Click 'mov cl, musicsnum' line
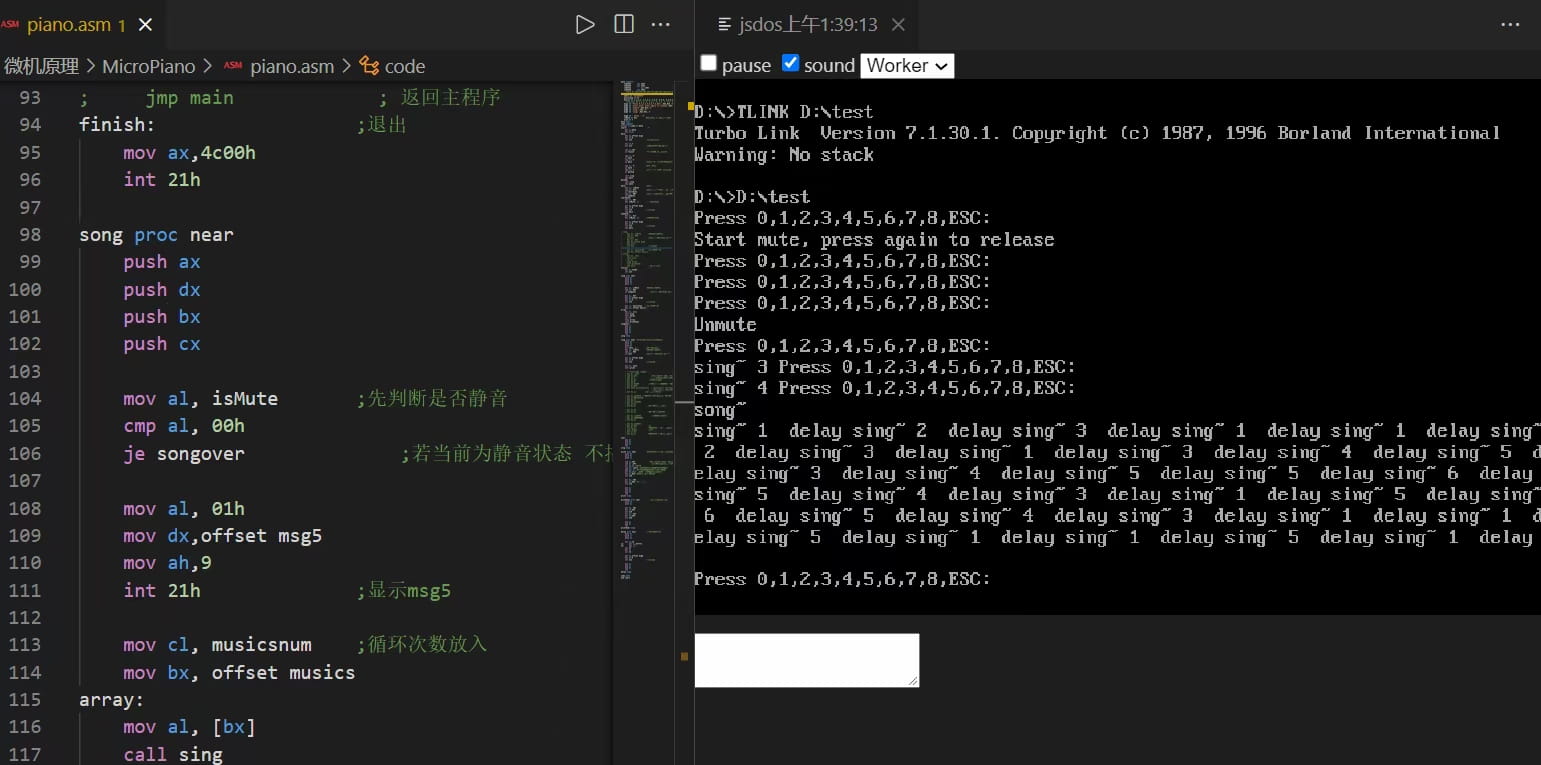 coord(217,645)
